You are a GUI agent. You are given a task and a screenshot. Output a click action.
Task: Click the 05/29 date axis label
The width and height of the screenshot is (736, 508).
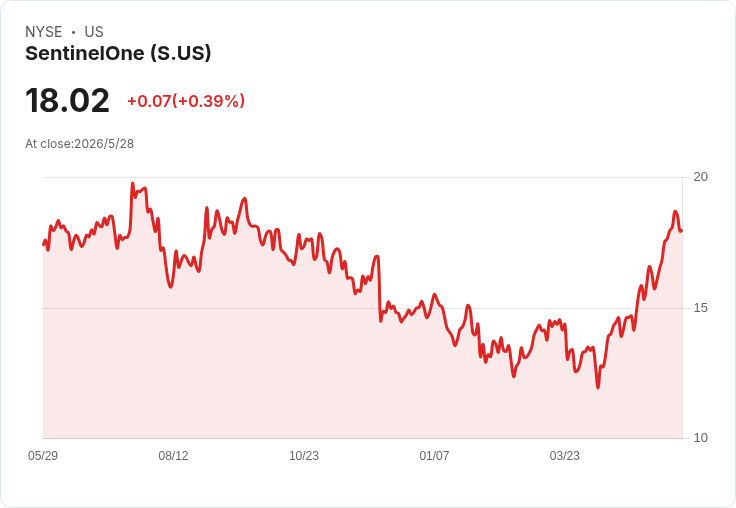[x=43, y=455]
